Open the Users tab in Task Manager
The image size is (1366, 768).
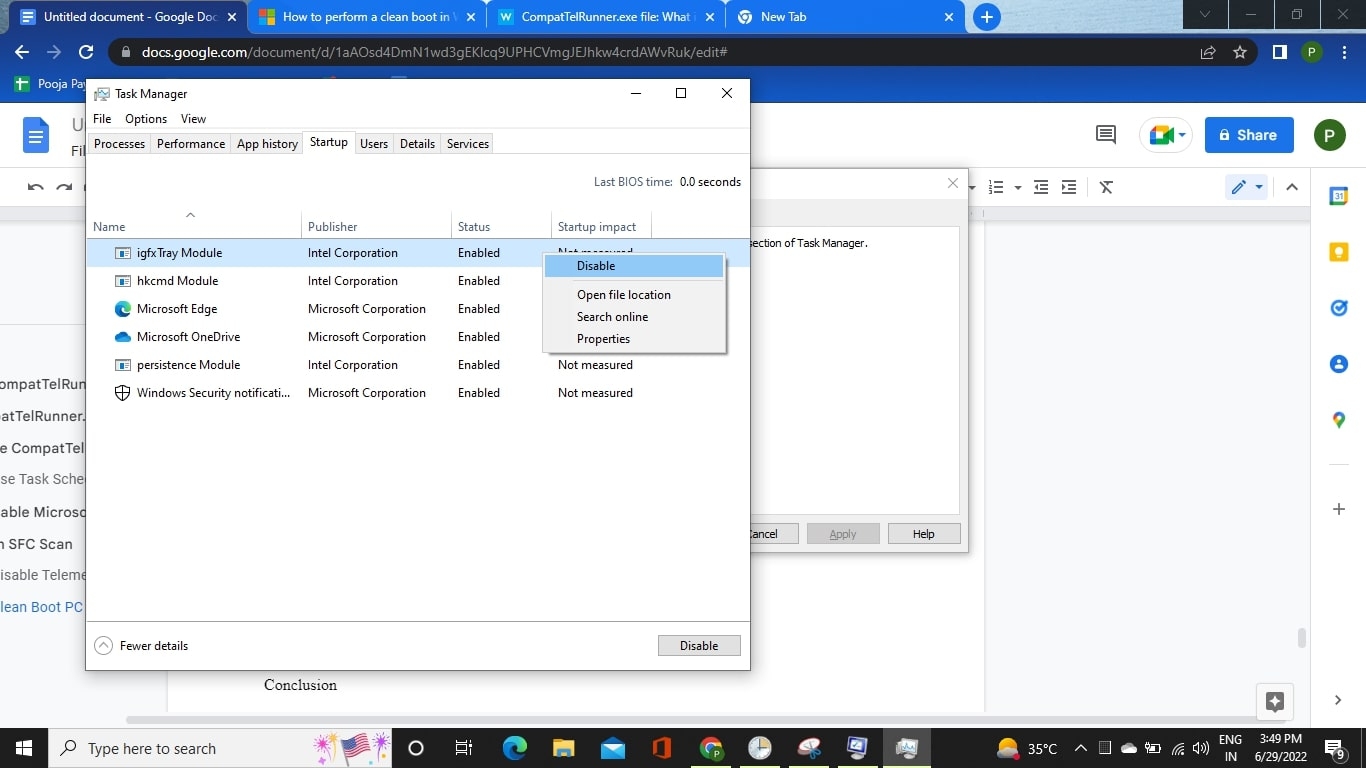(374, 144)
